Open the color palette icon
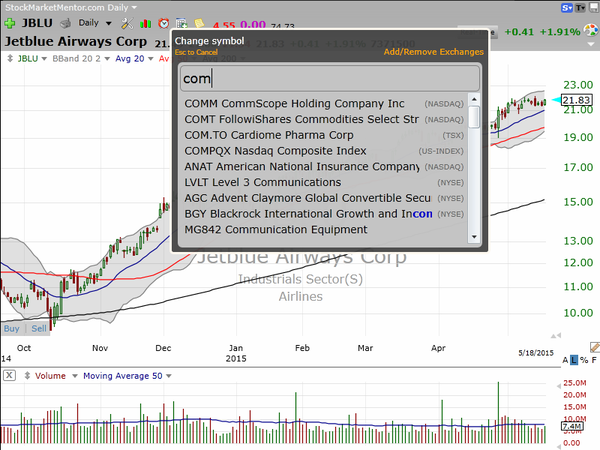Screen dimensions: 600x450 [x=591, y=30]
